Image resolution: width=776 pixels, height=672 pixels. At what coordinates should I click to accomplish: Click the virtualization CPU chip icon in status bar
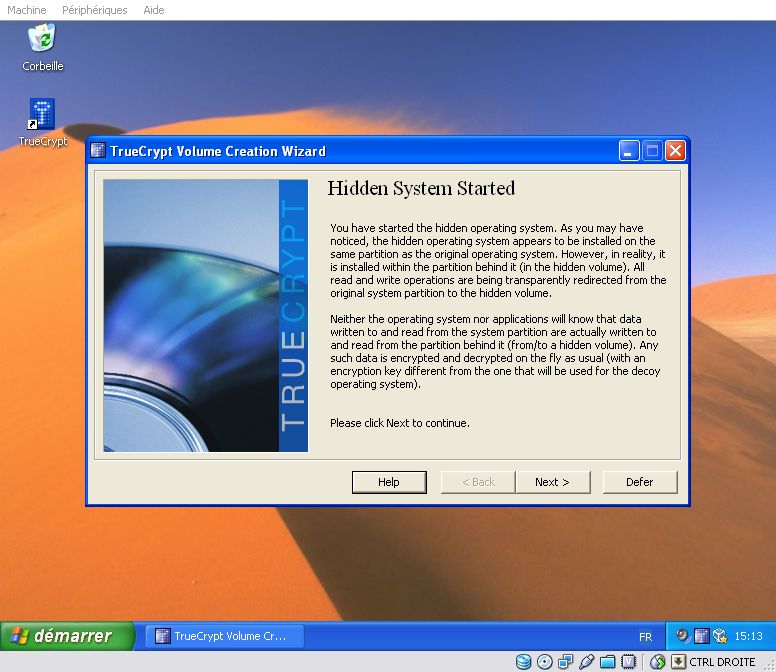coord(628,662)
